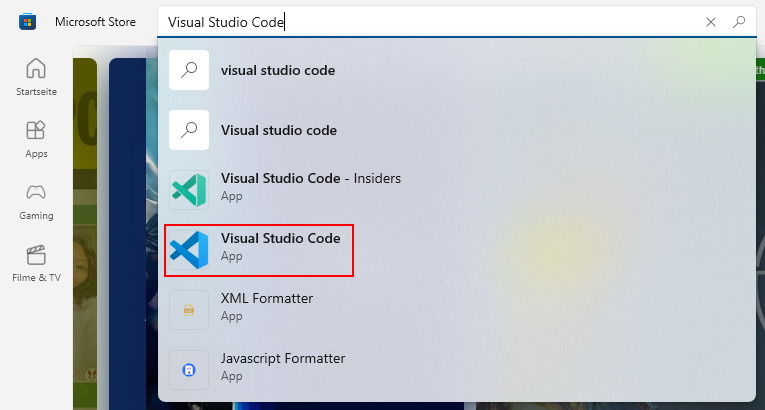Click the XML Formatter app icon

(189, 310)
